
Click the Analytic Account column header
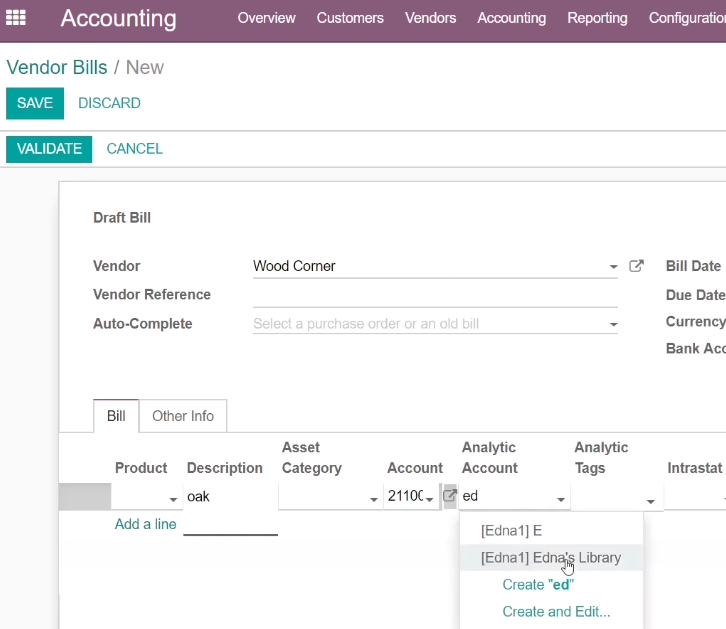pyautogui.click(x=489, y=458)
